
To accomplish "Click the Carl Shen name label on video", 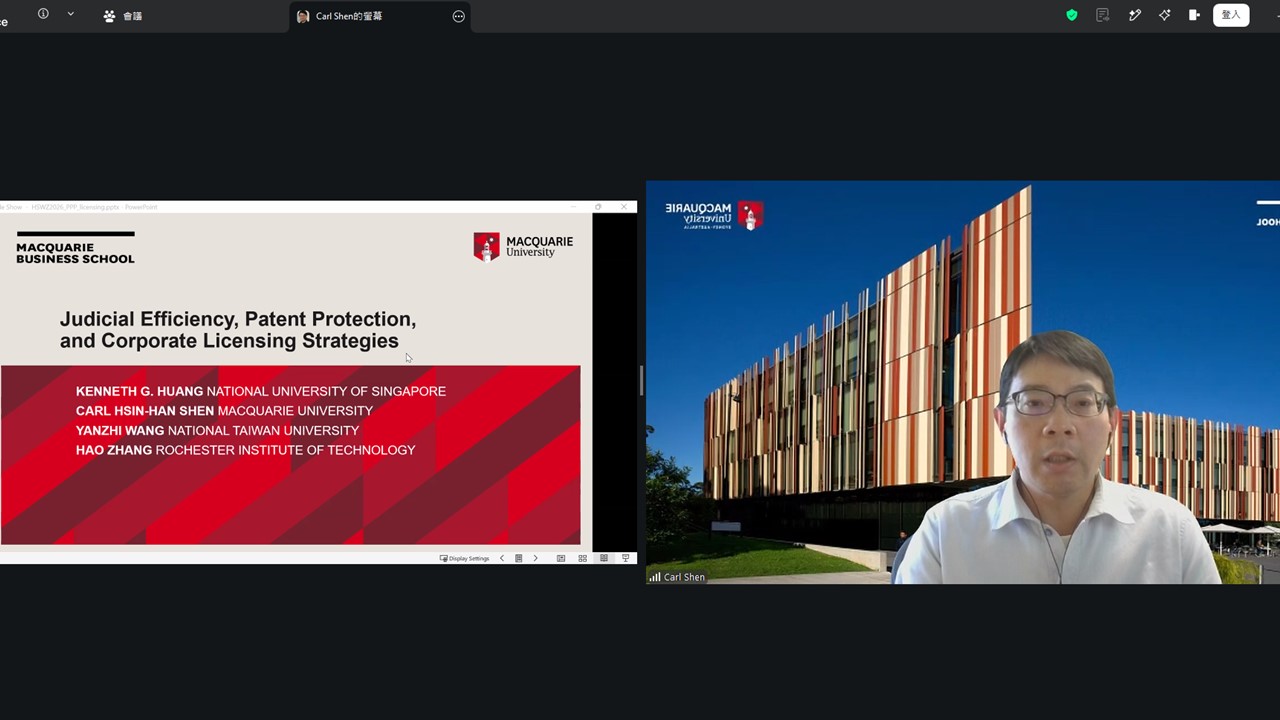I will coord(677,577).
